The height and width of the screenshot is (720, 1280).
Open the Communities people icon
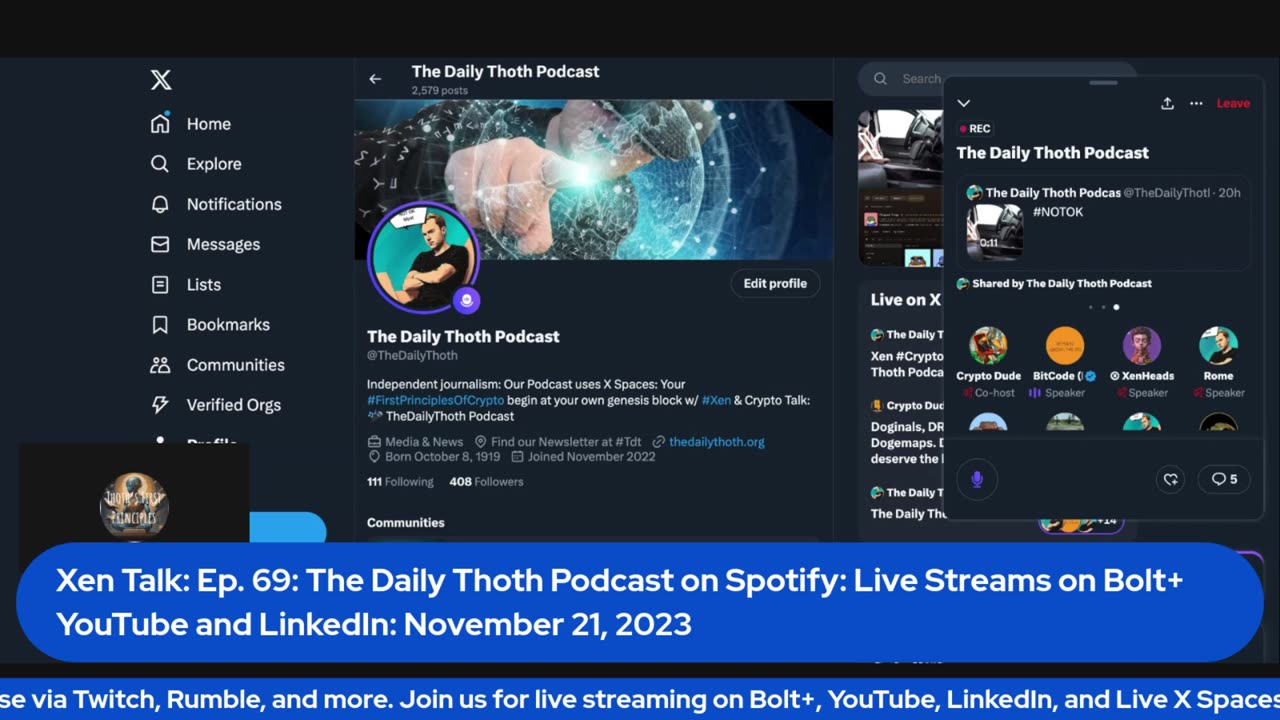[x=160, y=365]
